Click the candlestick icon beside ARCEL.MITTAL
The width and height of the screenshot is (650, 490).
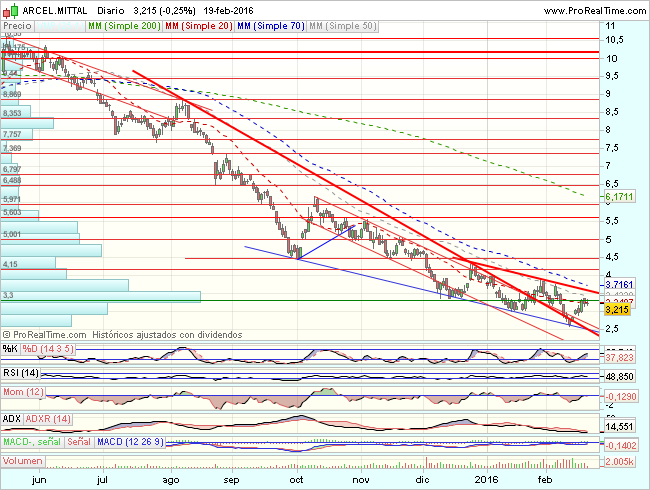(11, 11)
